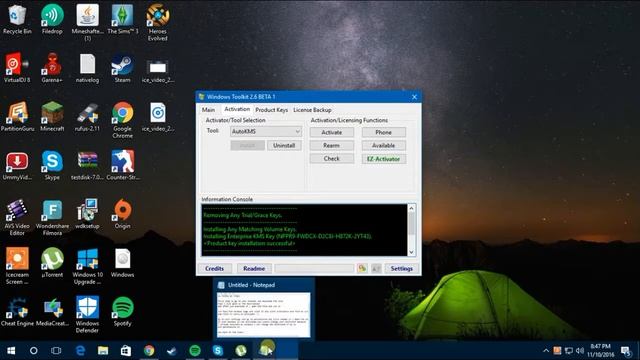Screen dimensions: 640x360
Task: Select the MediaCreationTool desktop icon
Action: click(x=52, y=311)
